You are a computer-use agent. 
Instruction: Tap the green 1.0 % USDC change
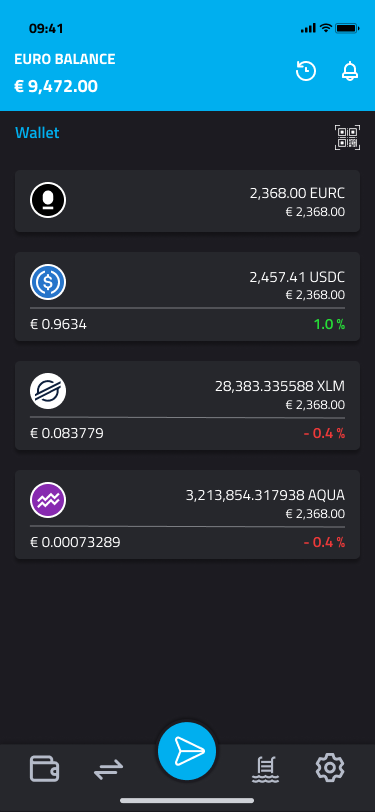click(x=329, y=325)
